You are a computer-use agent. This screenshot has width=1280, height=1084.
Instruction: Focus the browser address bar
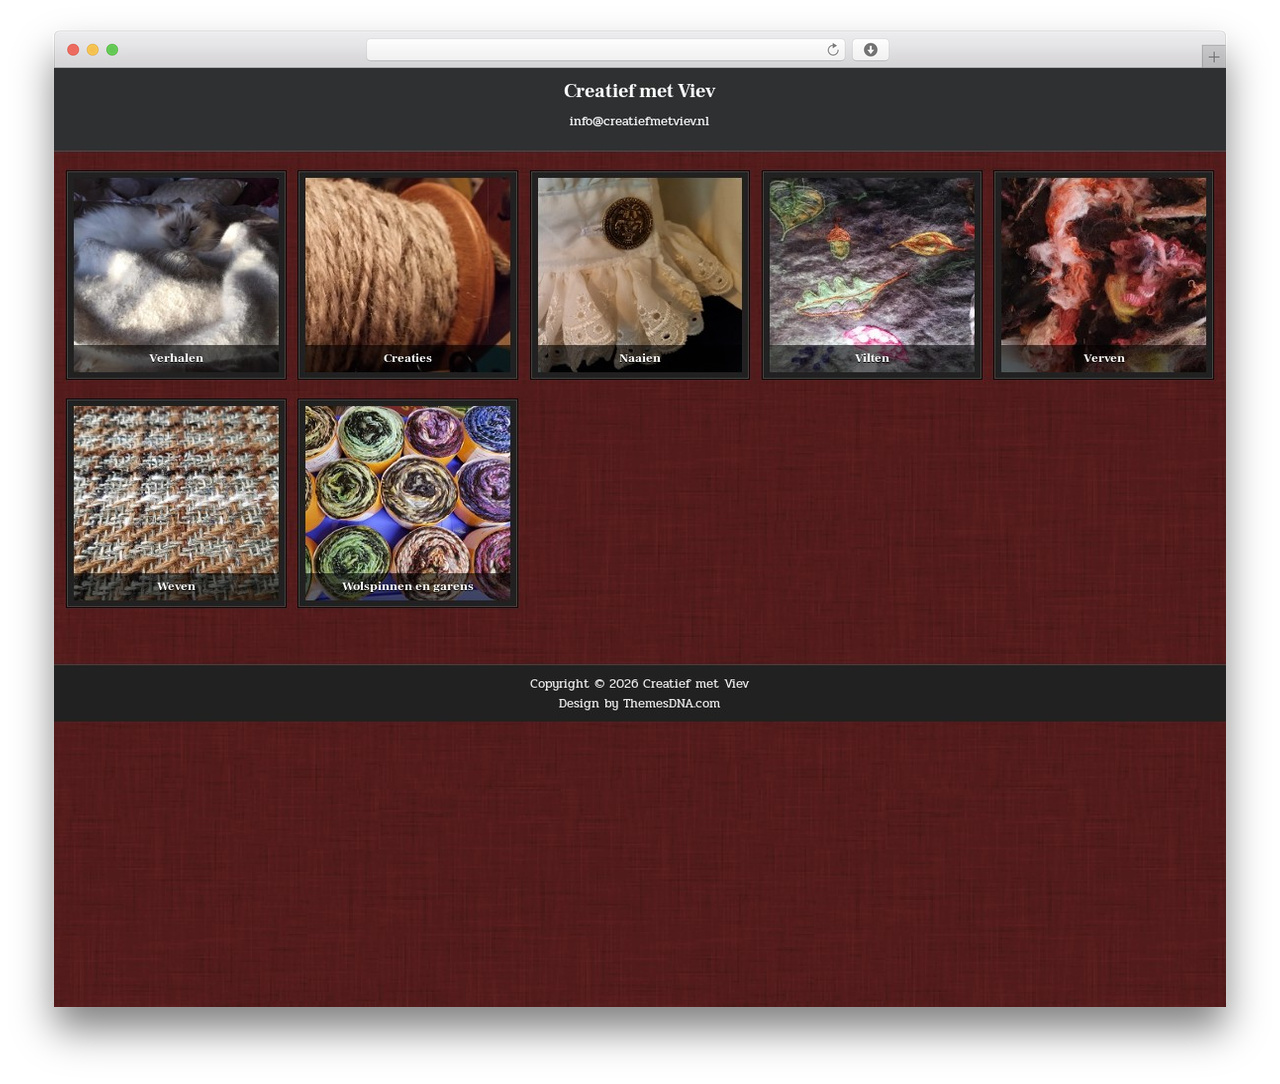pos(605,50)
